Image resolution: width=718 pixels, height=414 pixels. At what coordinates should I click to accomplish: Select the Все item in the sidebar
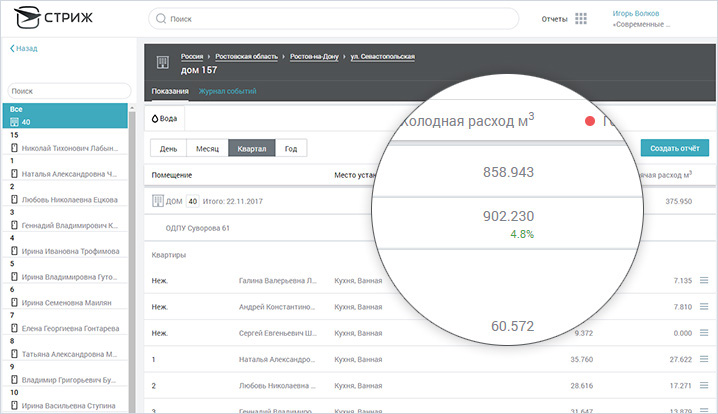[x=65, y=115]
